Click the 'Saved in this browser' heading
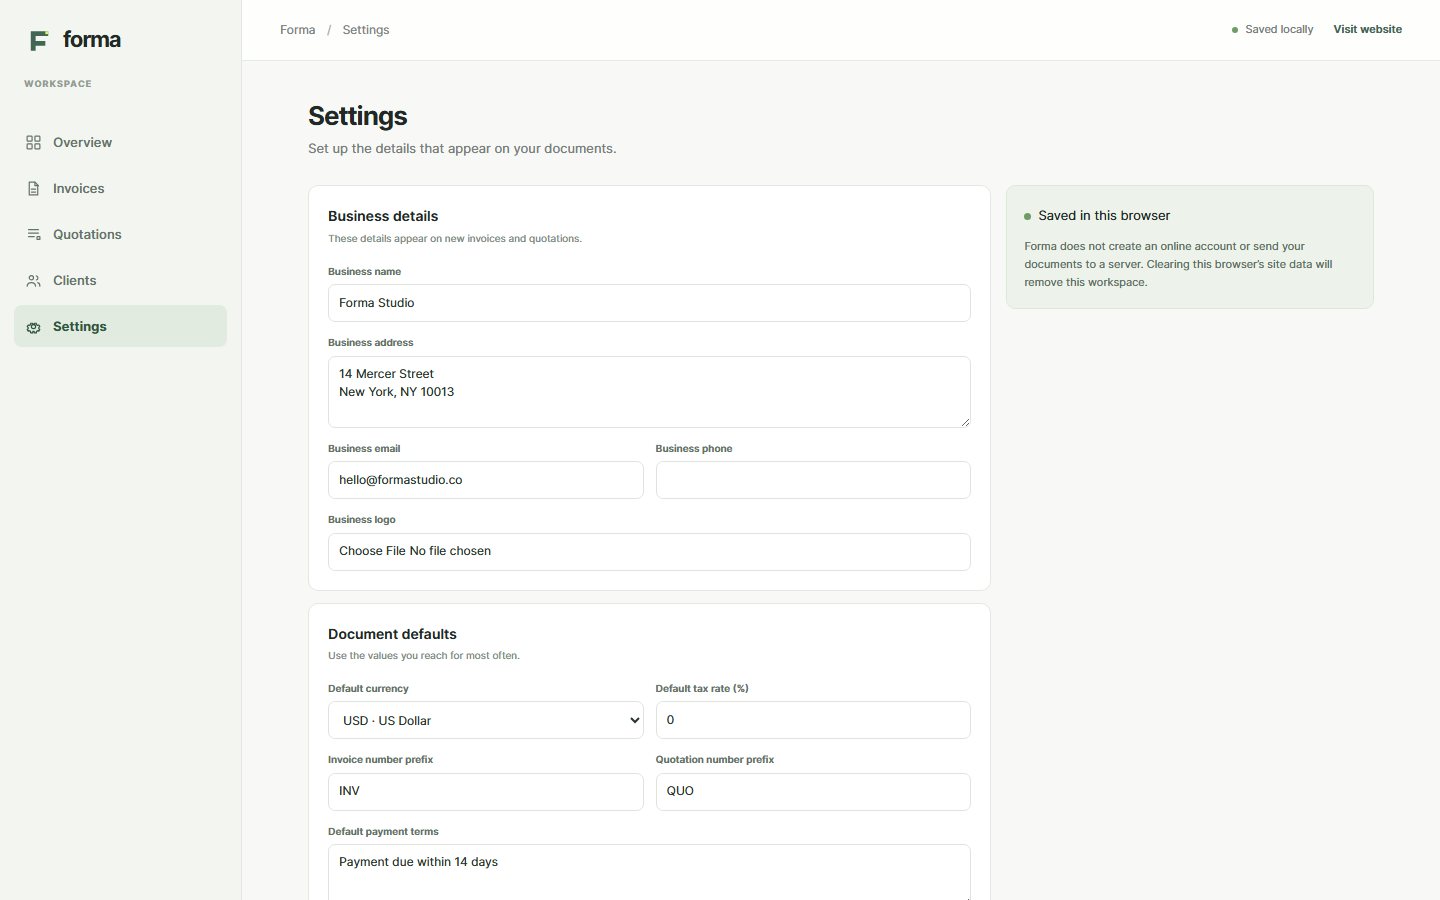The image size is (1440, 900). tap(1104, 216)
